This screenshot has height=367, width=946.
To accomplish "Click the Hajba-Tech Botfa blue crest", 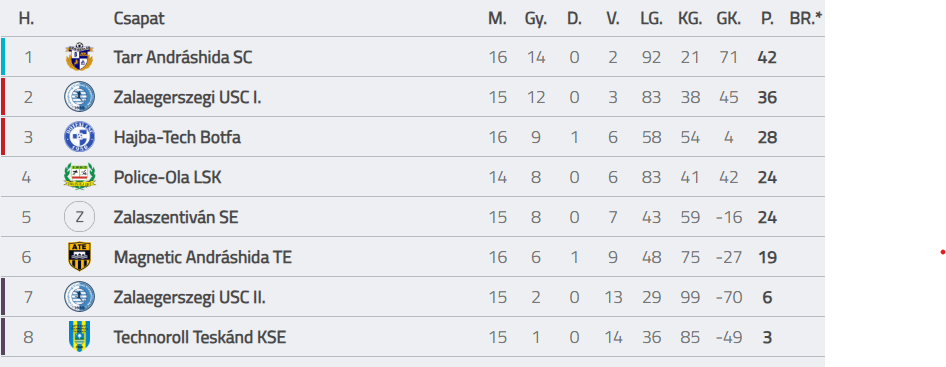I will (x=80, y=137).
